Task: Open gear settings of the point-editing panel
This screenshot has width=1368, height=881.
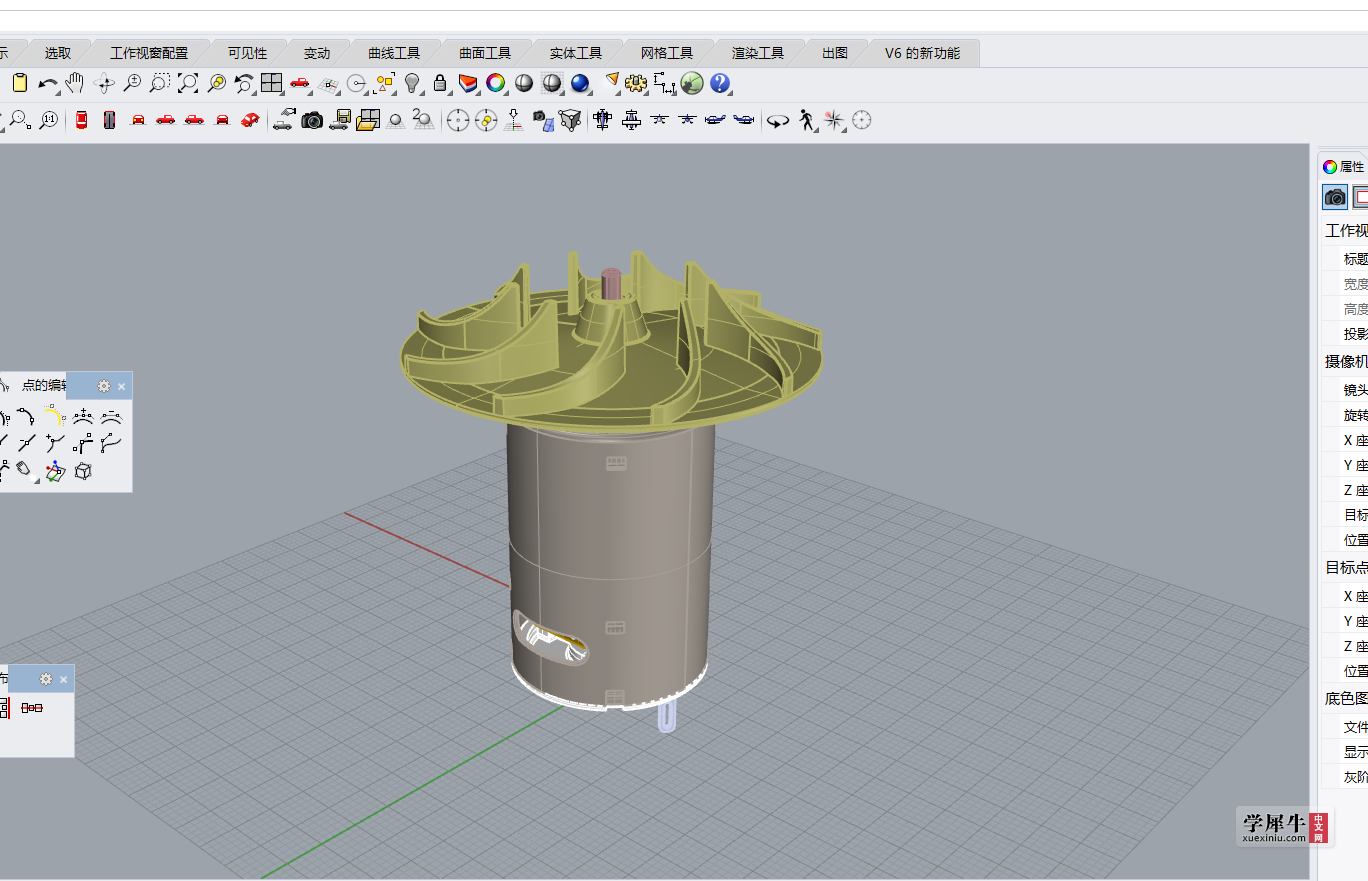Action: 103,386
